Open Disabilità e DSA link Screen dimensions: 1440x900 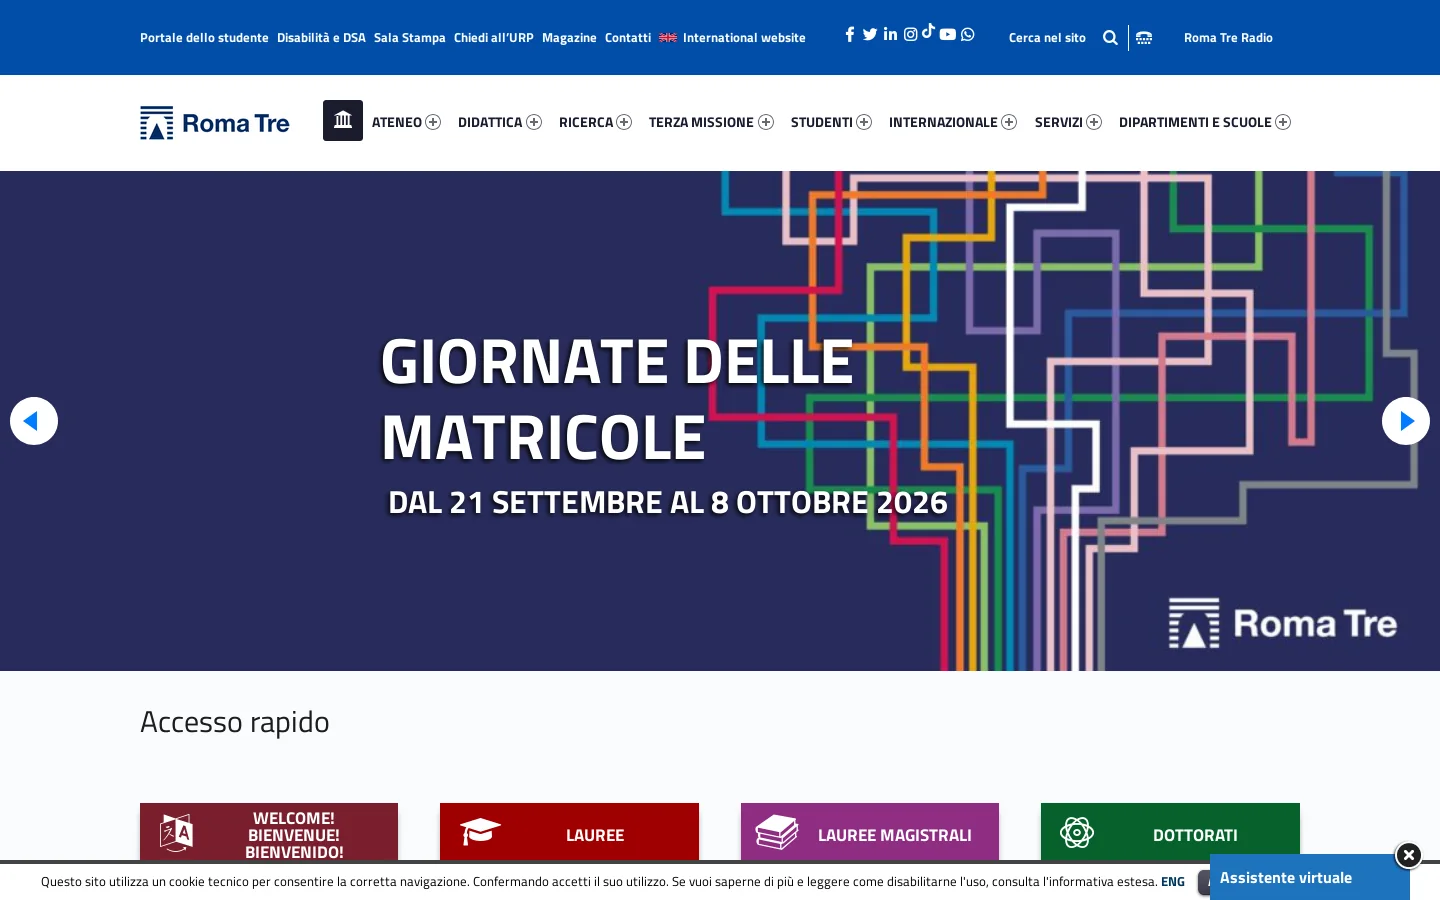point(321,38)
